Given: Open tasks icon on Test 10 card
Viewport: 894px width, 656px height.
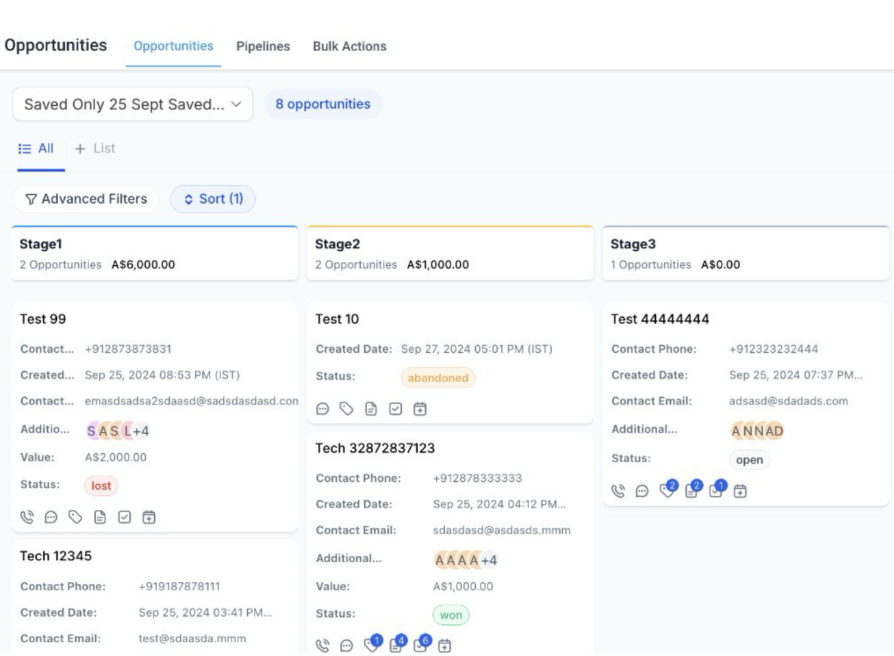Looking at the screenshot, I should coord(396,409).
